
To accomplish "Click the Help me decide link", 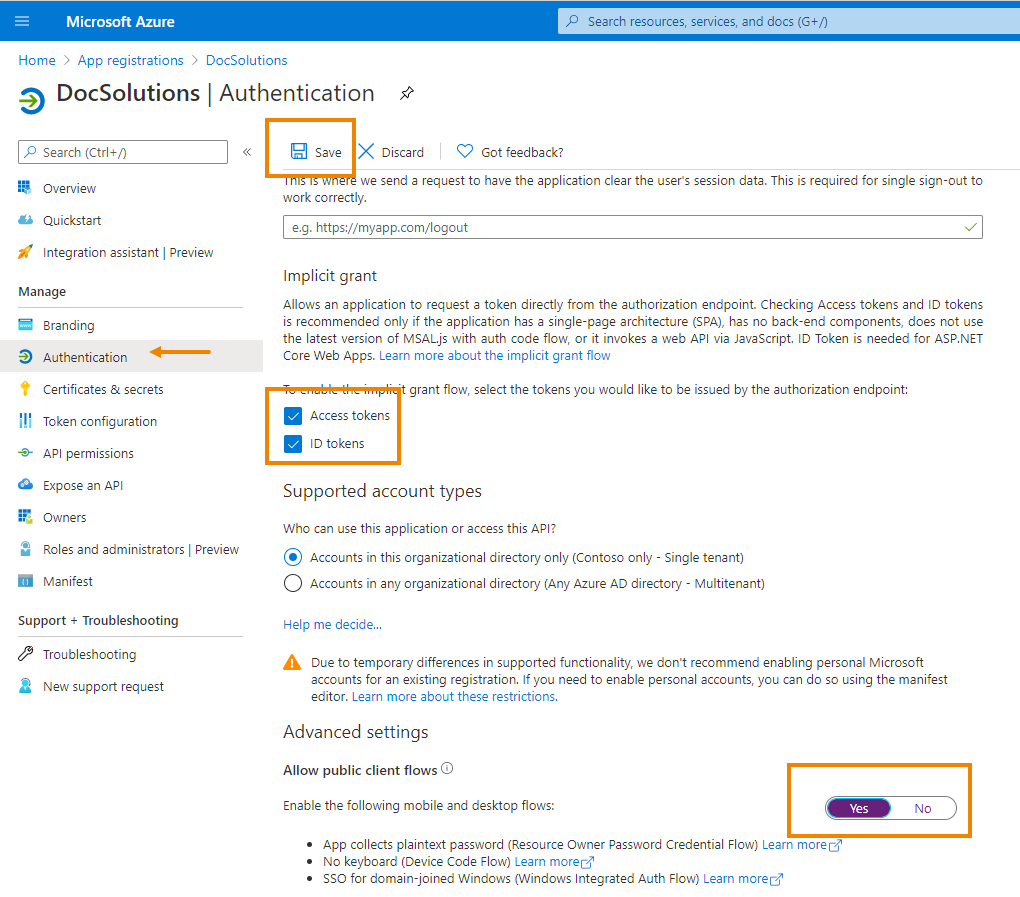I will tap(332, 624).
